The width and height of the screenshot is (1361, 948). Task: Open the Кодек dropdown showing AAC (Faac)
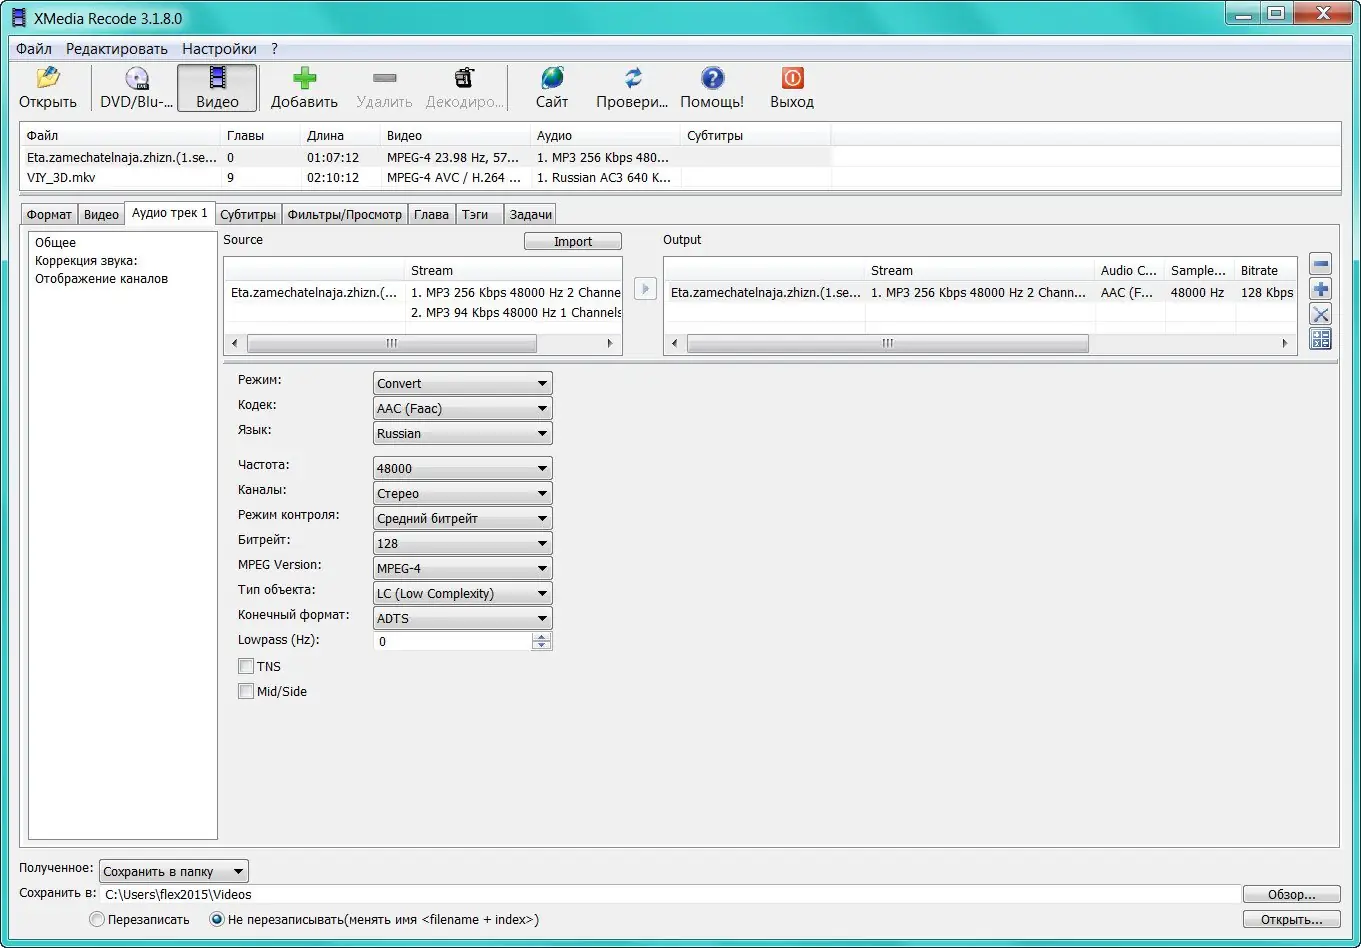click(463, 408)
